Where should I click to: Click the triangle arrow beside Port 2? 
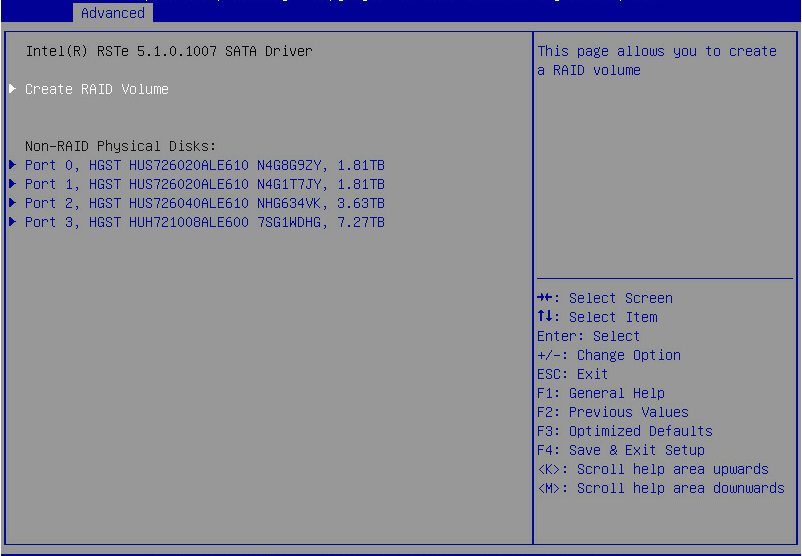click(x=13, y=203)
